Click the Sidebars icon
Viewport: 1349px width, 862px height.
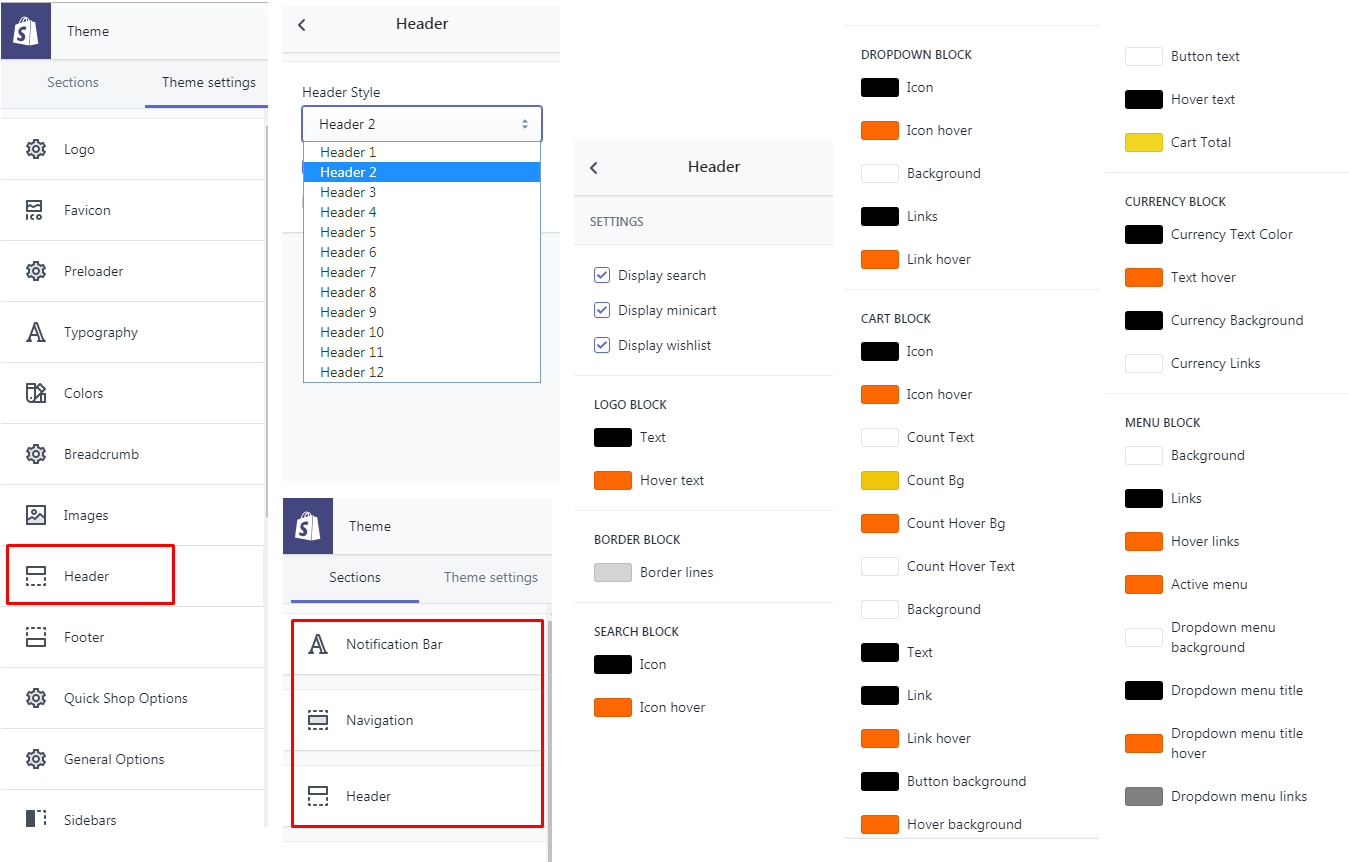[36, 820]
